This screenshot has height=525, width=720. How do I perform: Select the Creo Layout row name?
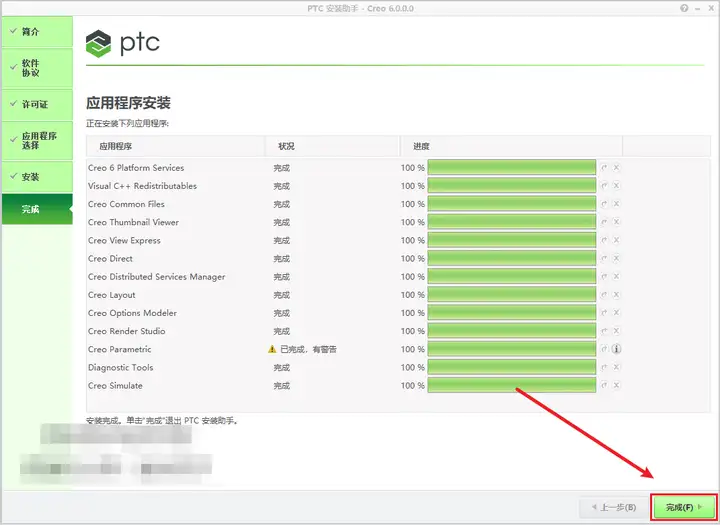pyautogui.click(x=112, y=295)
